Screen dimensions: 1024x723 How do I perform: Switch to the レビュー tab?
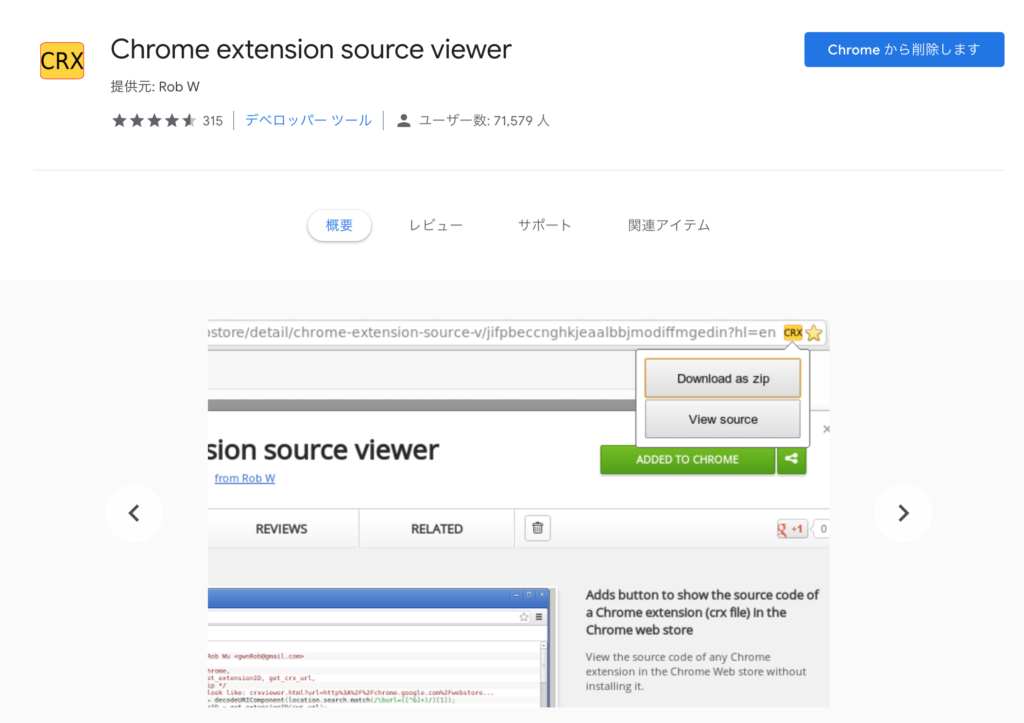click(x=436, y=225)
